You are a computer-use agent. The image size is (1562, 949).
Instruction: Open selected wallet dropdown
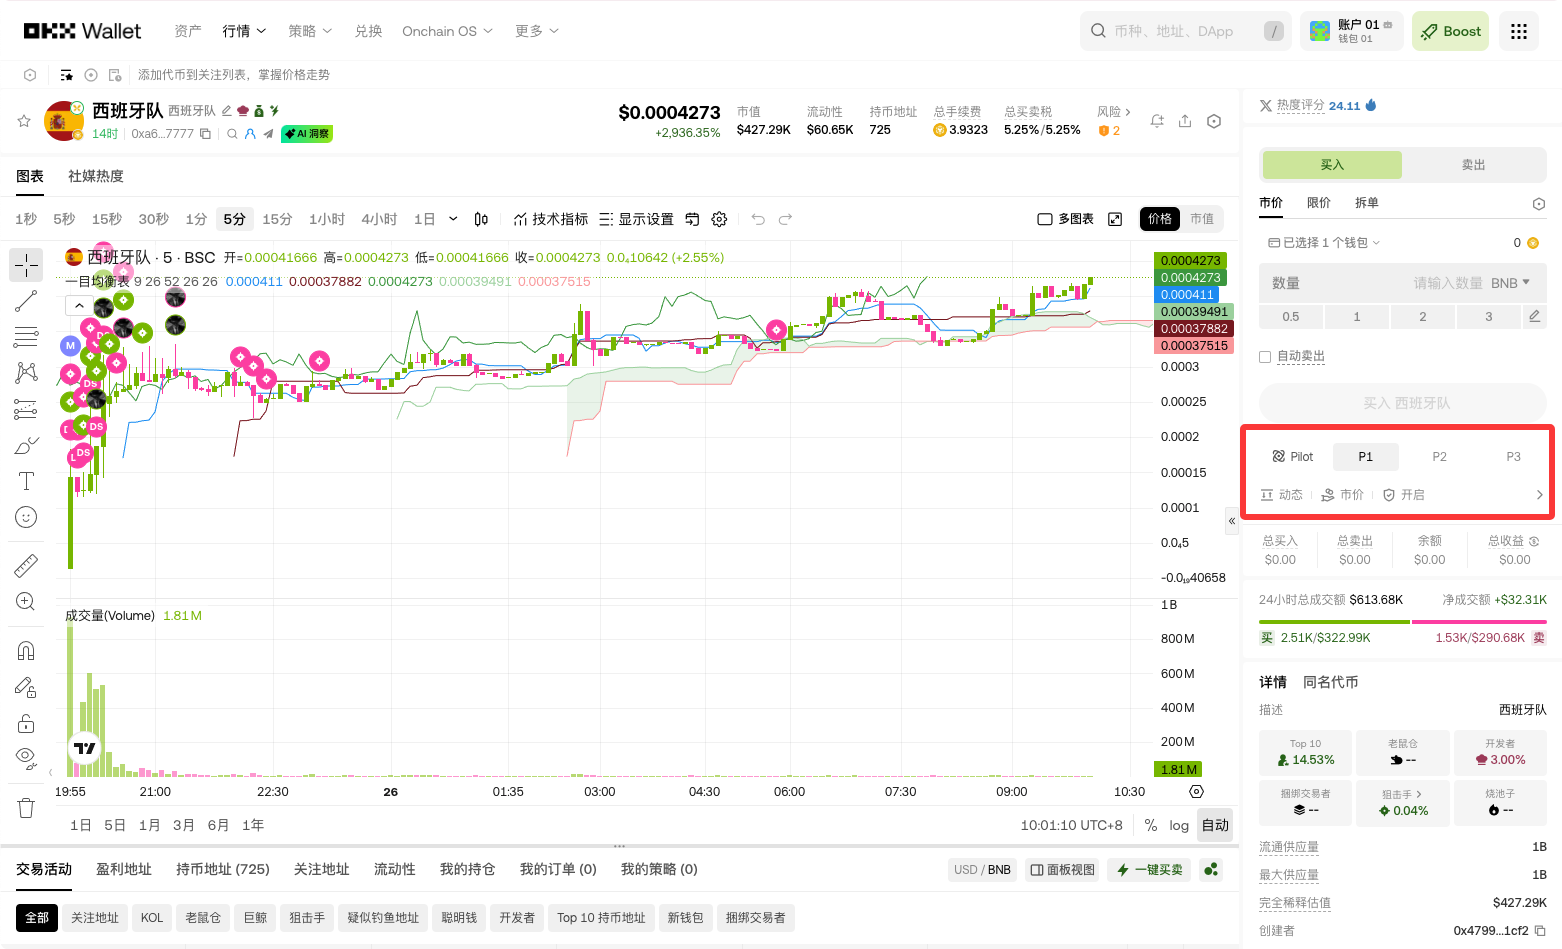[1324, 243]
